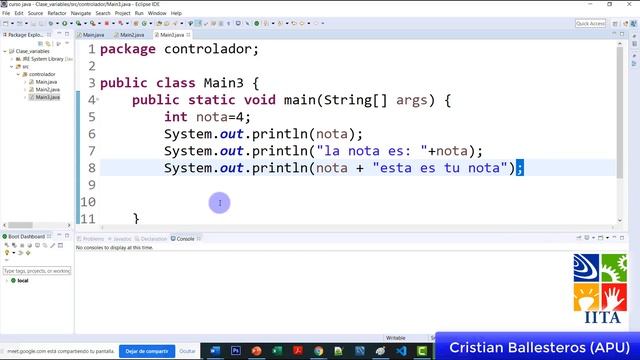The width and height of the screenshot is (640, 360).
Task: Open the lightbulb dropdown arrow in Boot Dashboard
Action: [x=13, y=253]
